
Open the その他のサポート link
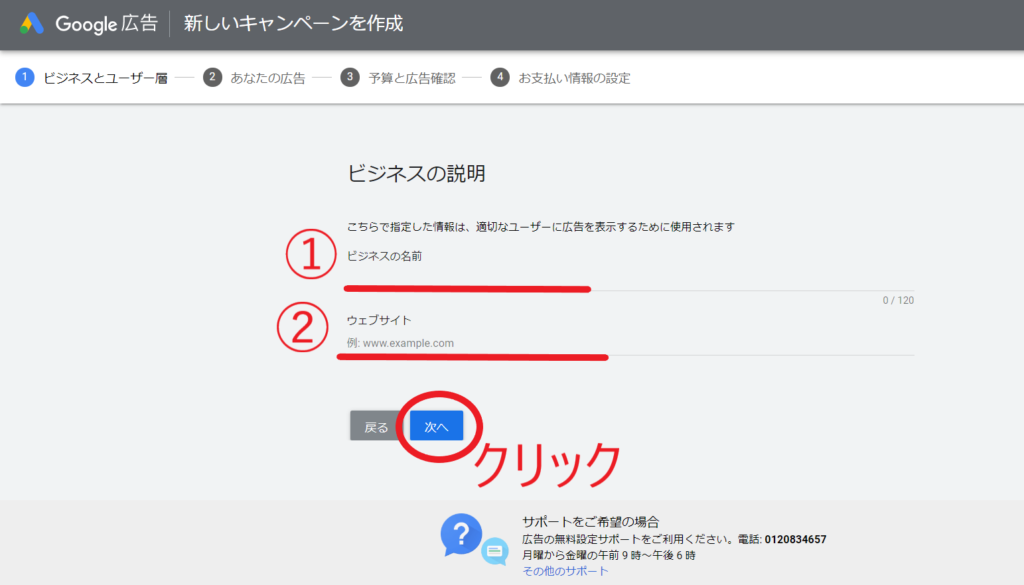click(x=565, y=571)
